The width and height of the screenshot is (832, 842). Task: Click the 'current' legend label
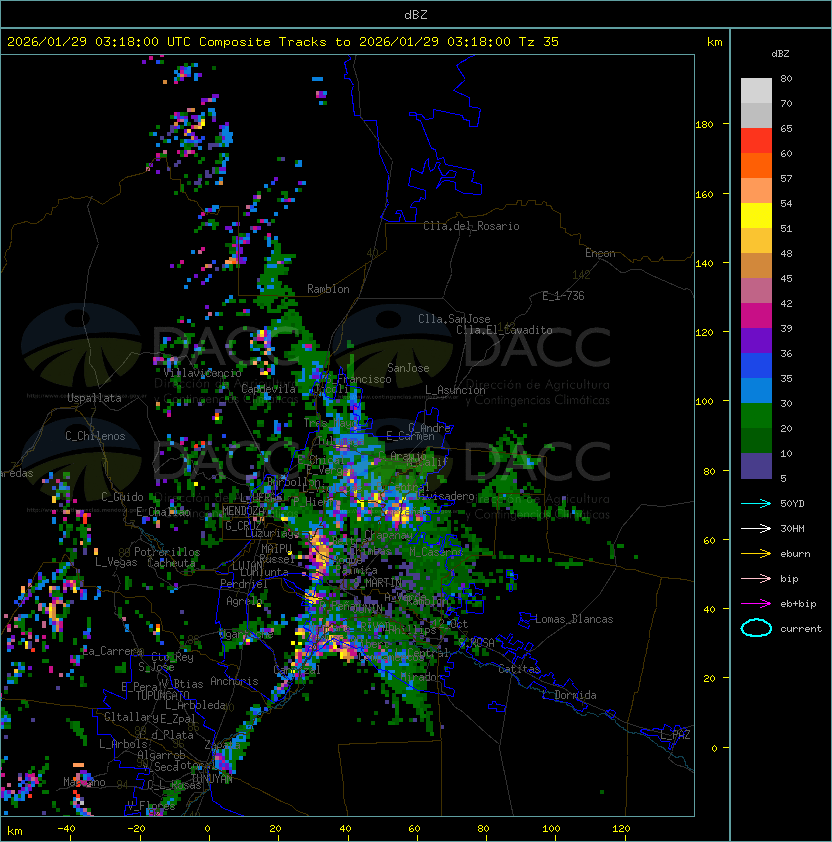801,628
